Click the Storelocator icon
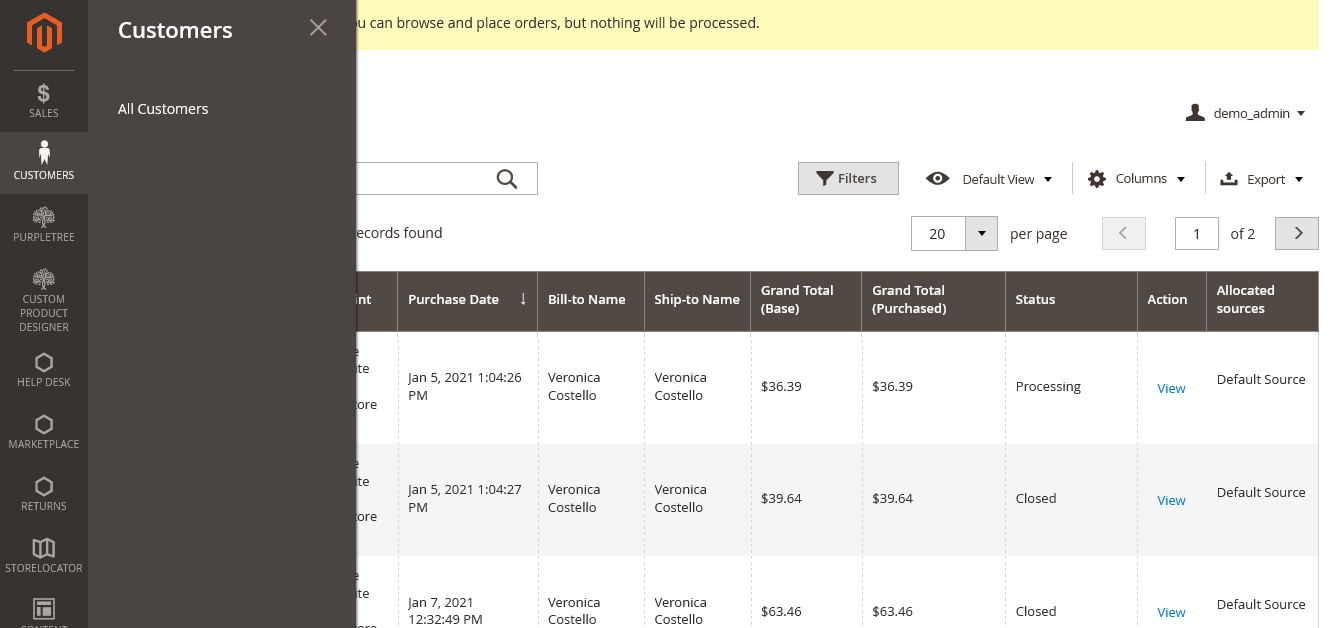 point(44,554)
